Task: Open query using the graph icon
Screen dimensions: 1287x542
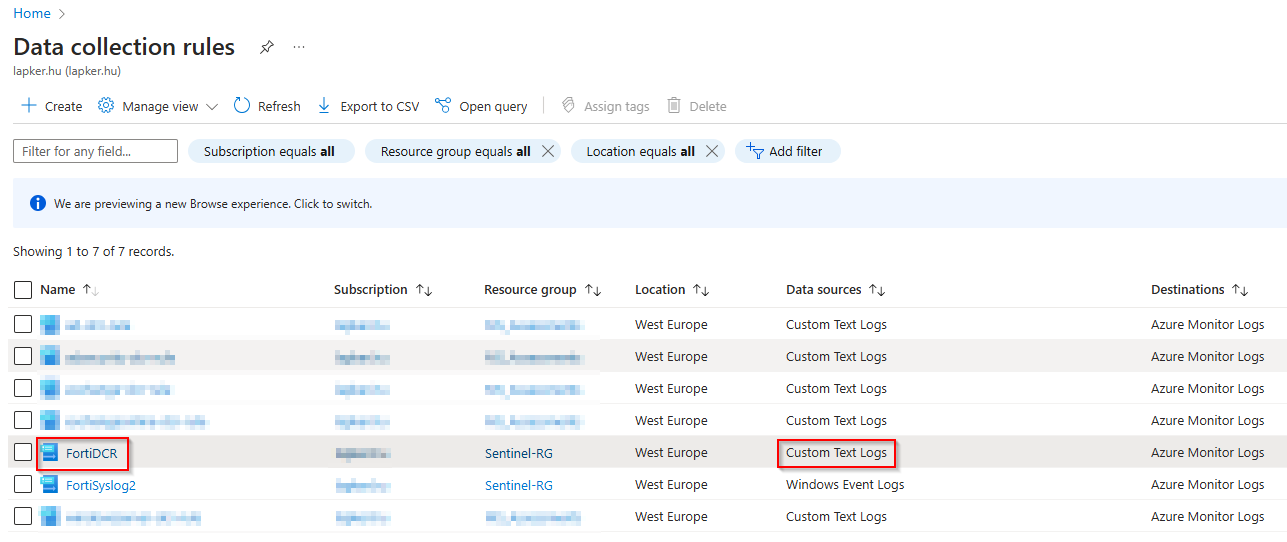Action: pyautogui.click(x=443, y=106)
